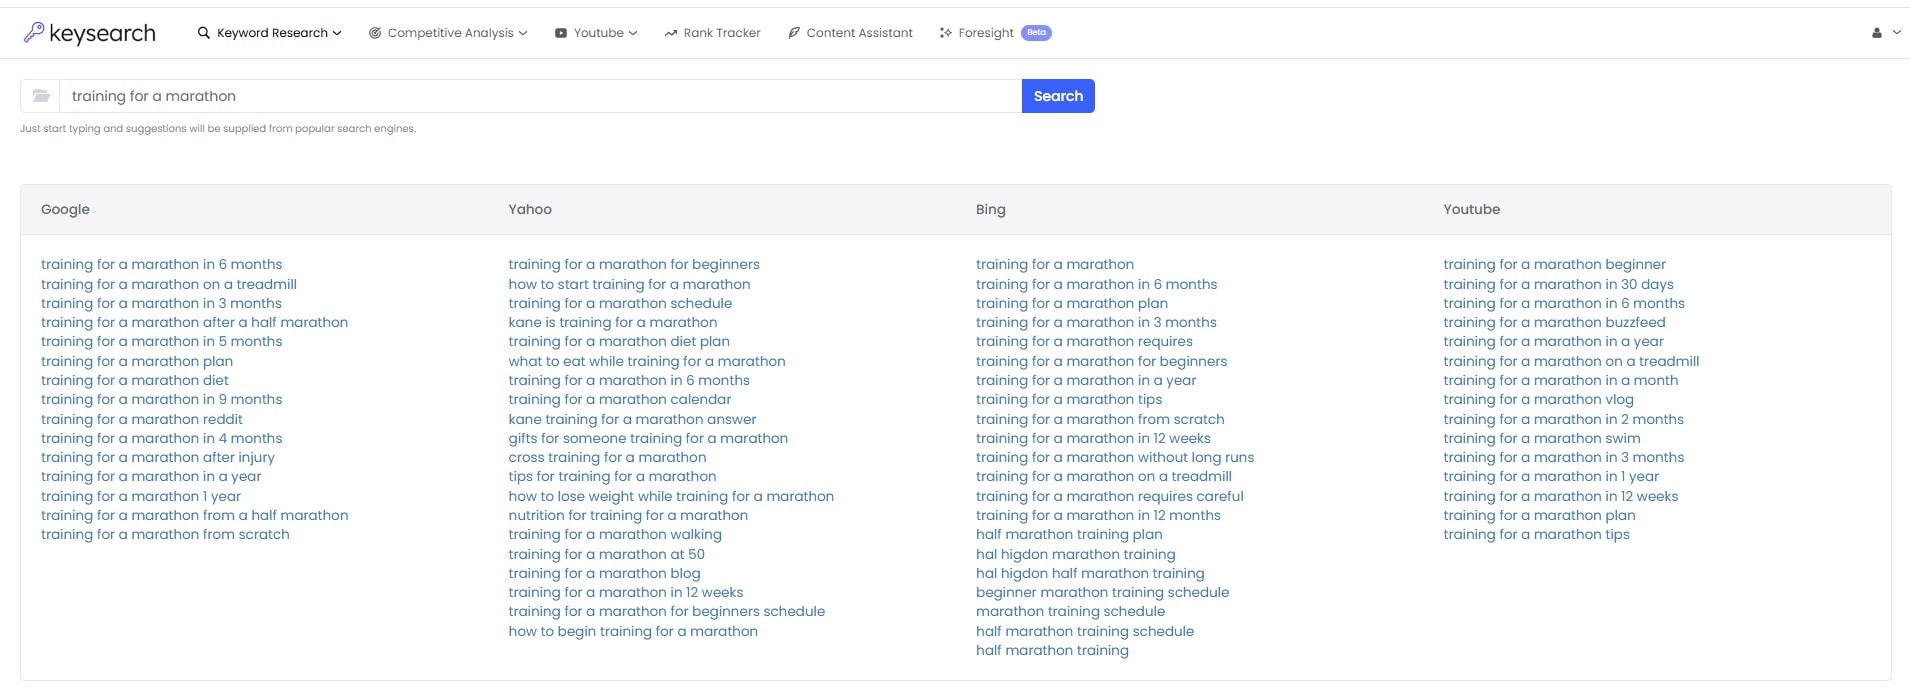Open Bing suggestion 'hal higdon marathon training'

point(1076,554)
